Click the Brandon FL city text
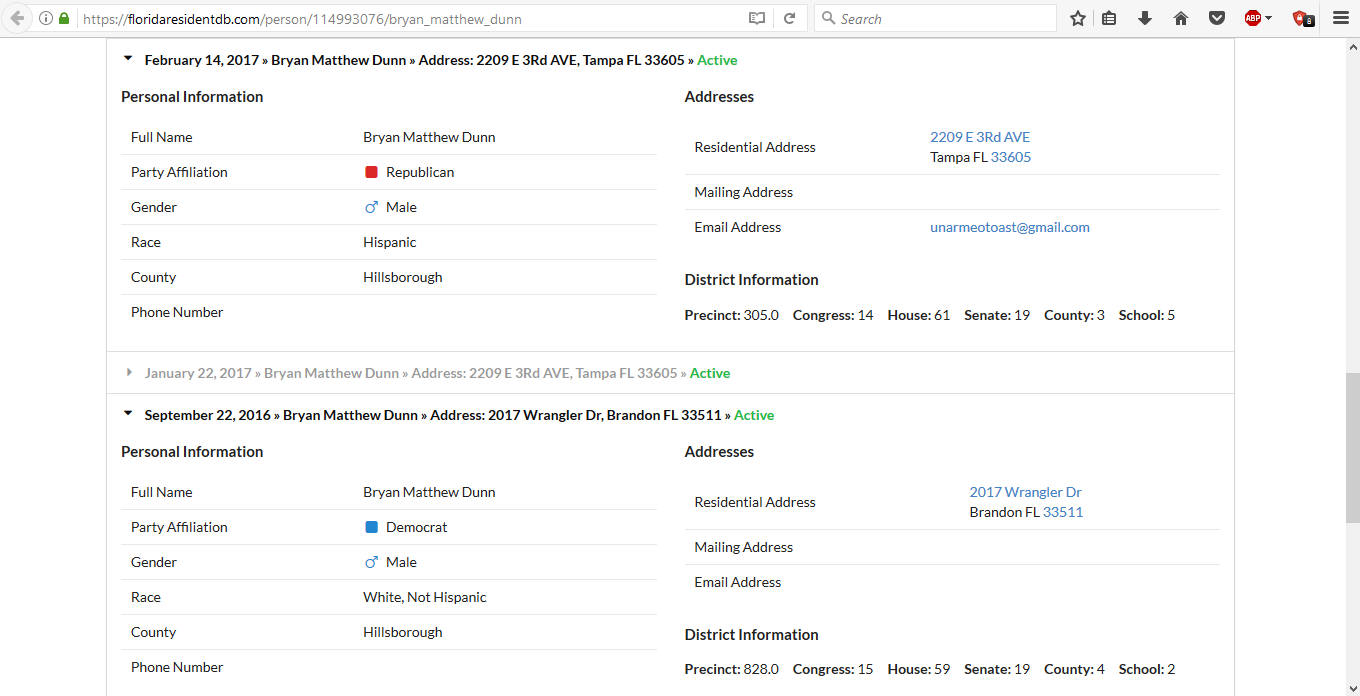 click(1005, 512)
